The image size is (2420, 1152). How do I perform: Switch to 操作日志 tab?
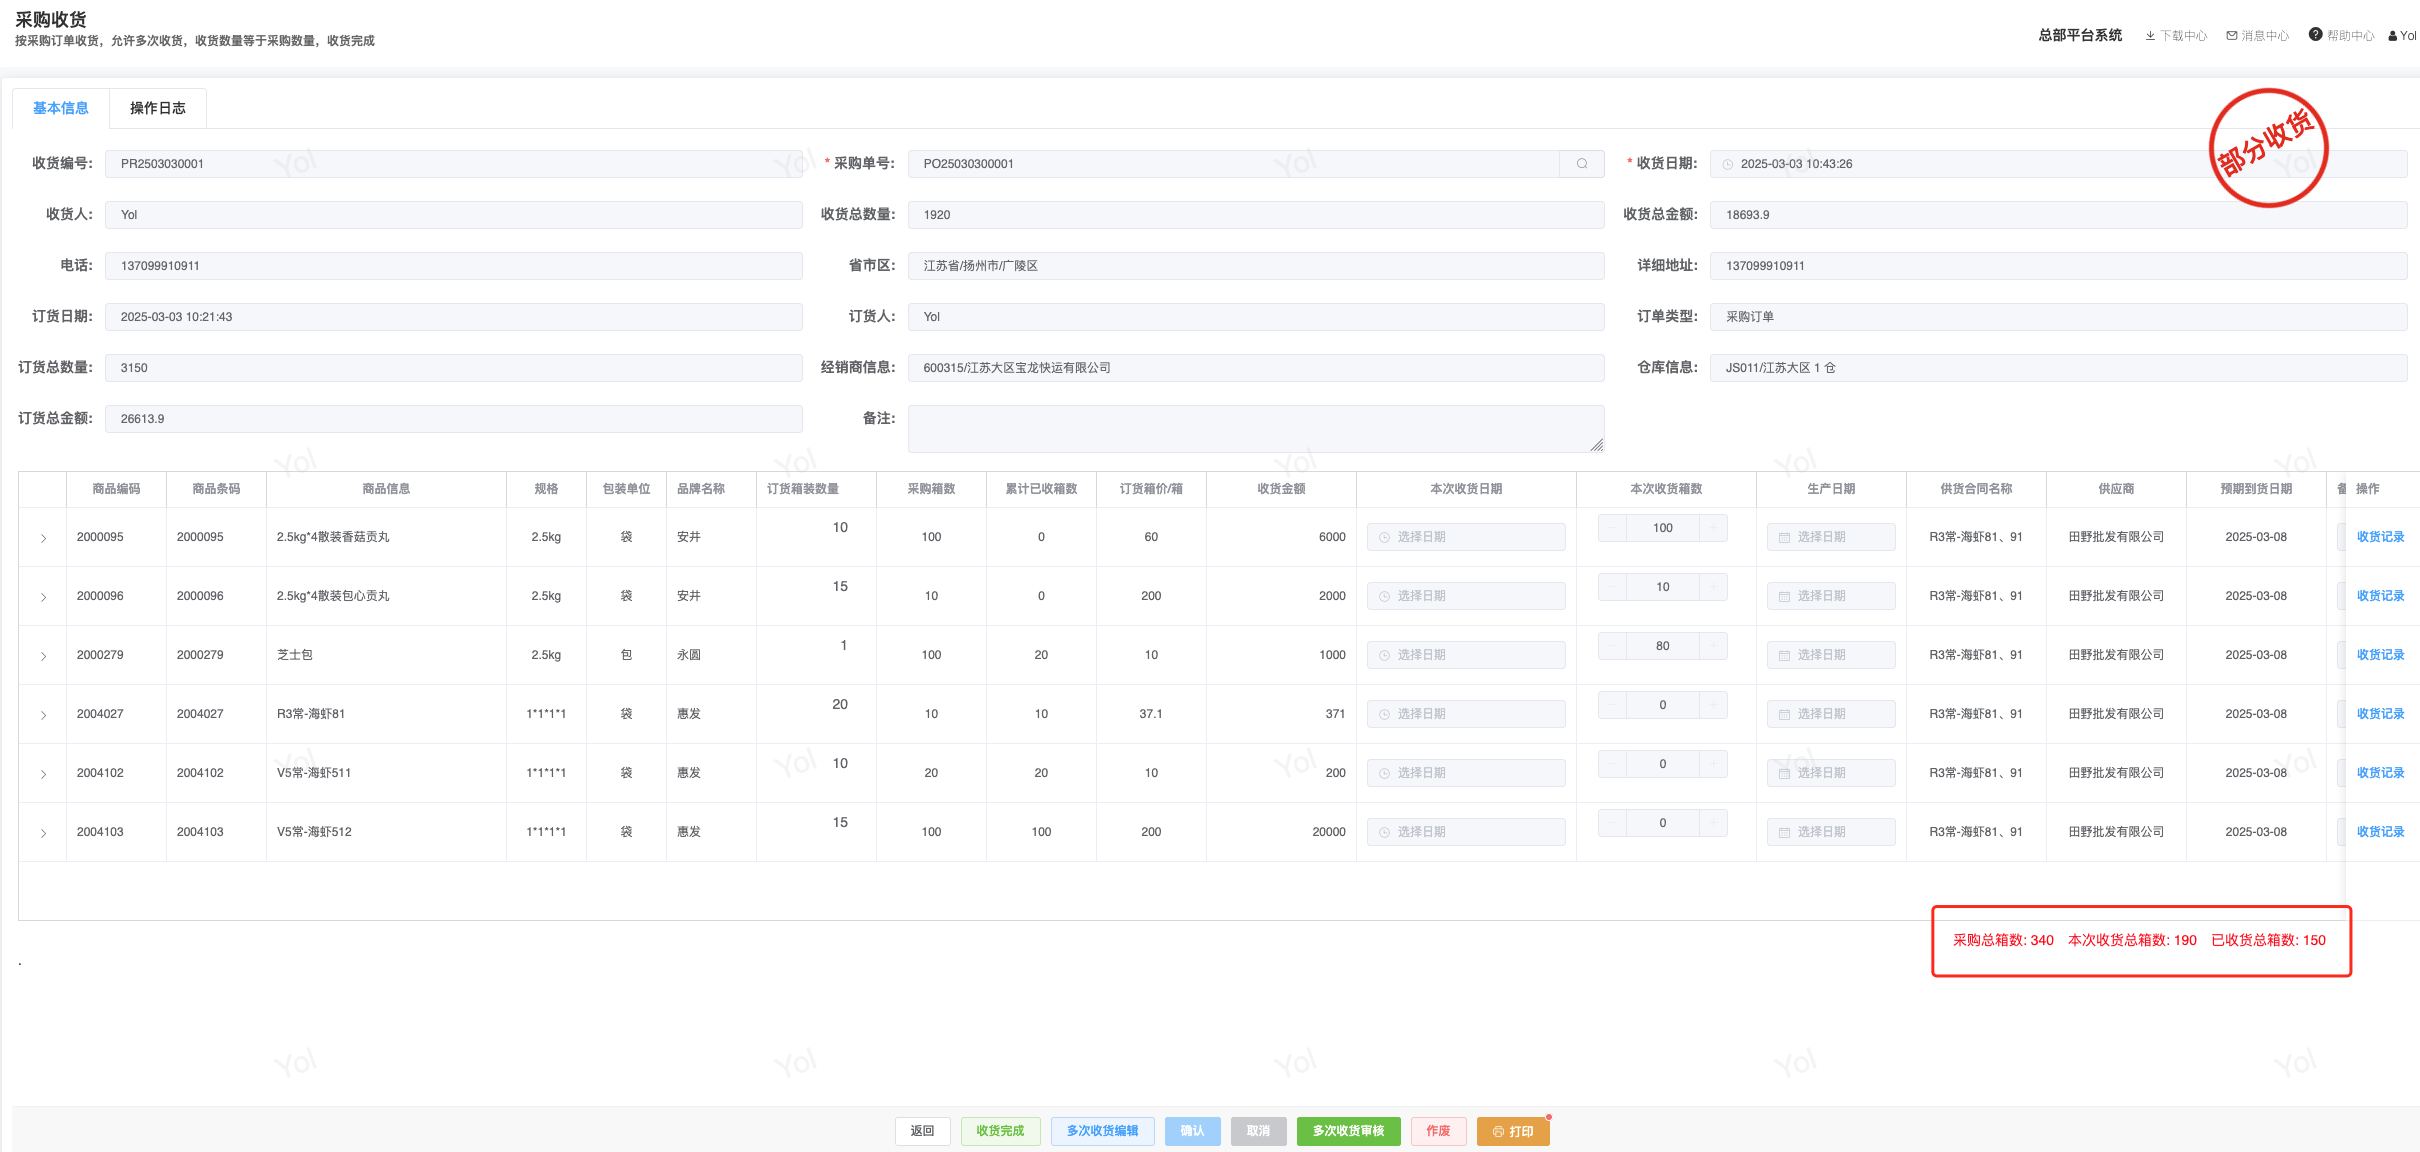pyautogui.click(x=157, y=108)
